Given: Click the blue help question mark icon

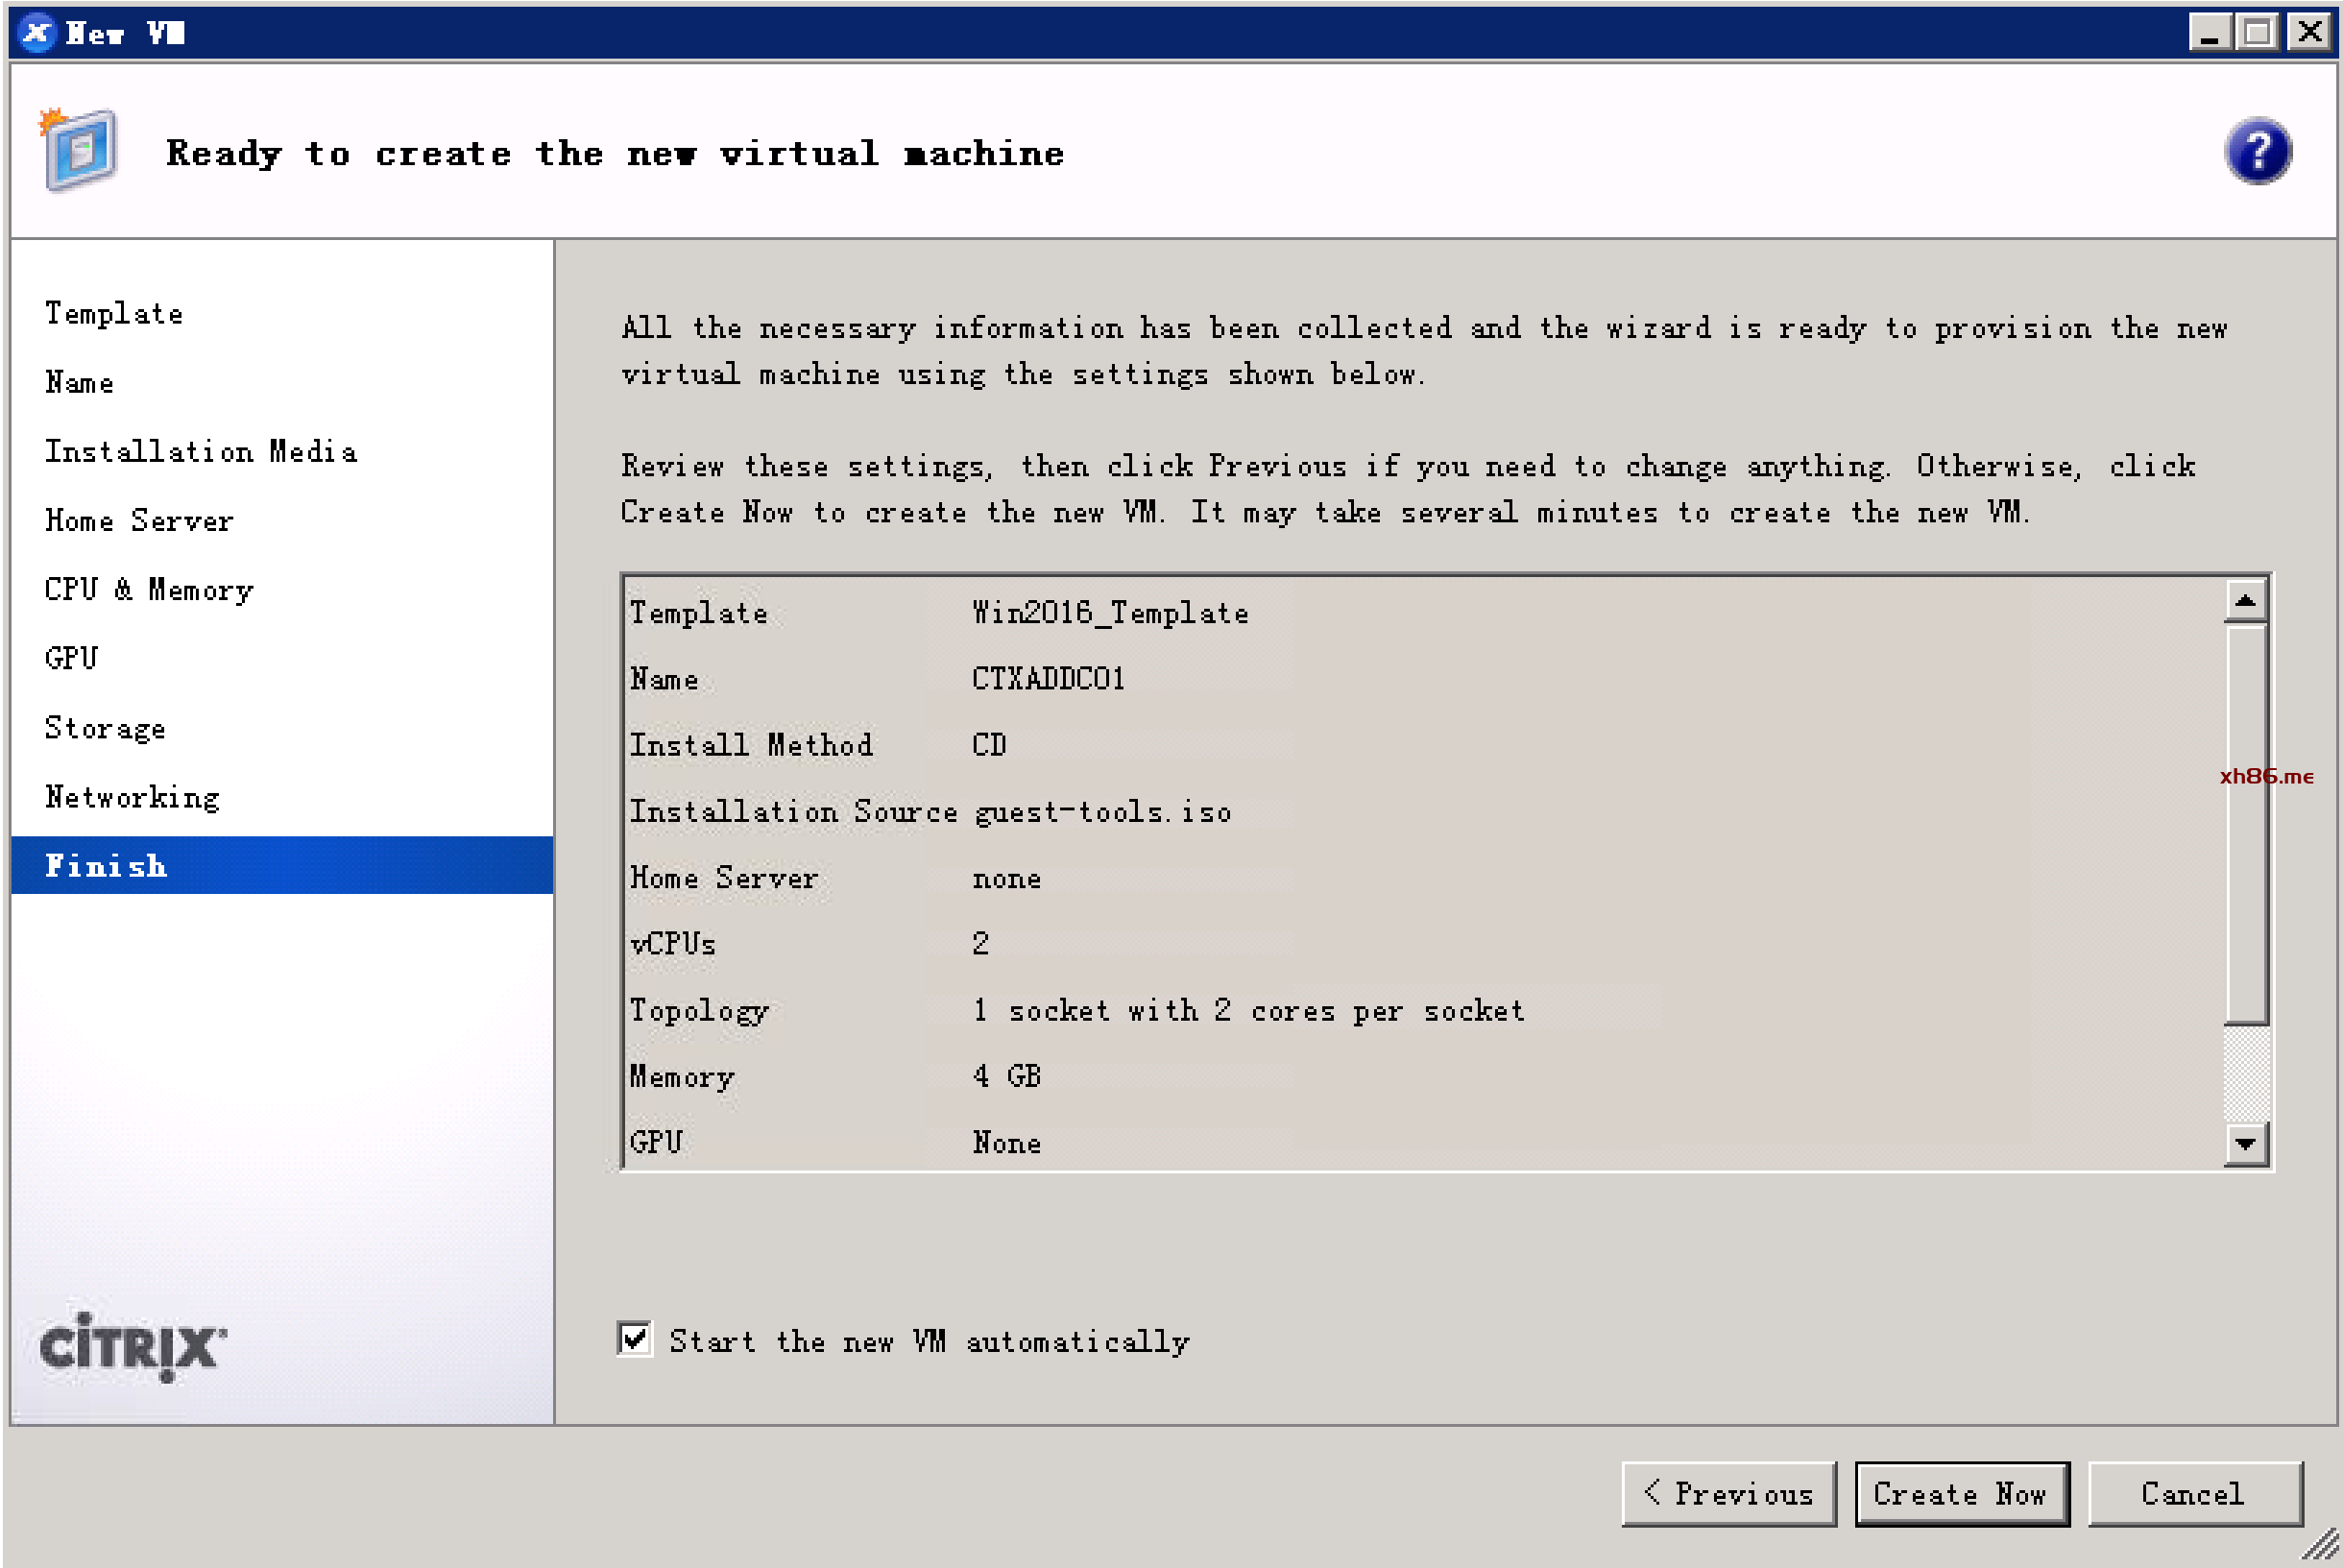Looking at the screenshot, I should (2256, 152).
